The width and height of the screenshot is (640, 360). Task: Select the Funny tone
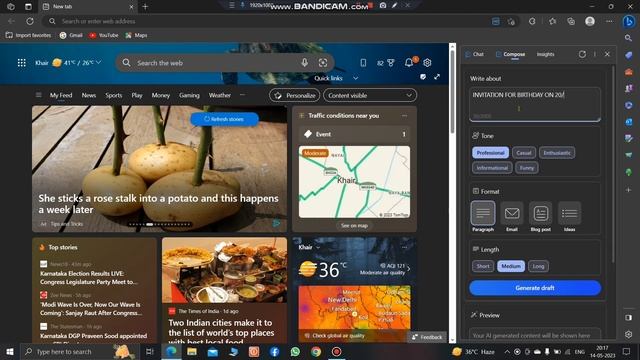point(527,168)
